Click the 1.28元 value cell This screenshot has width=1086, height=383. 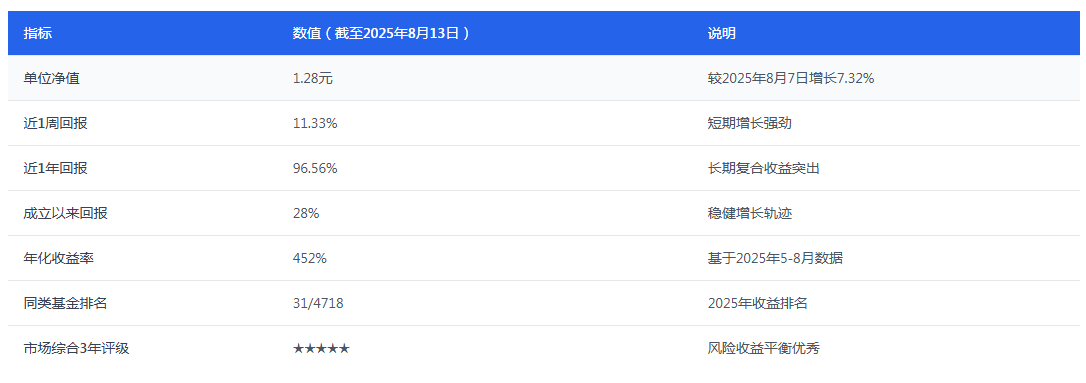(313, 78)
